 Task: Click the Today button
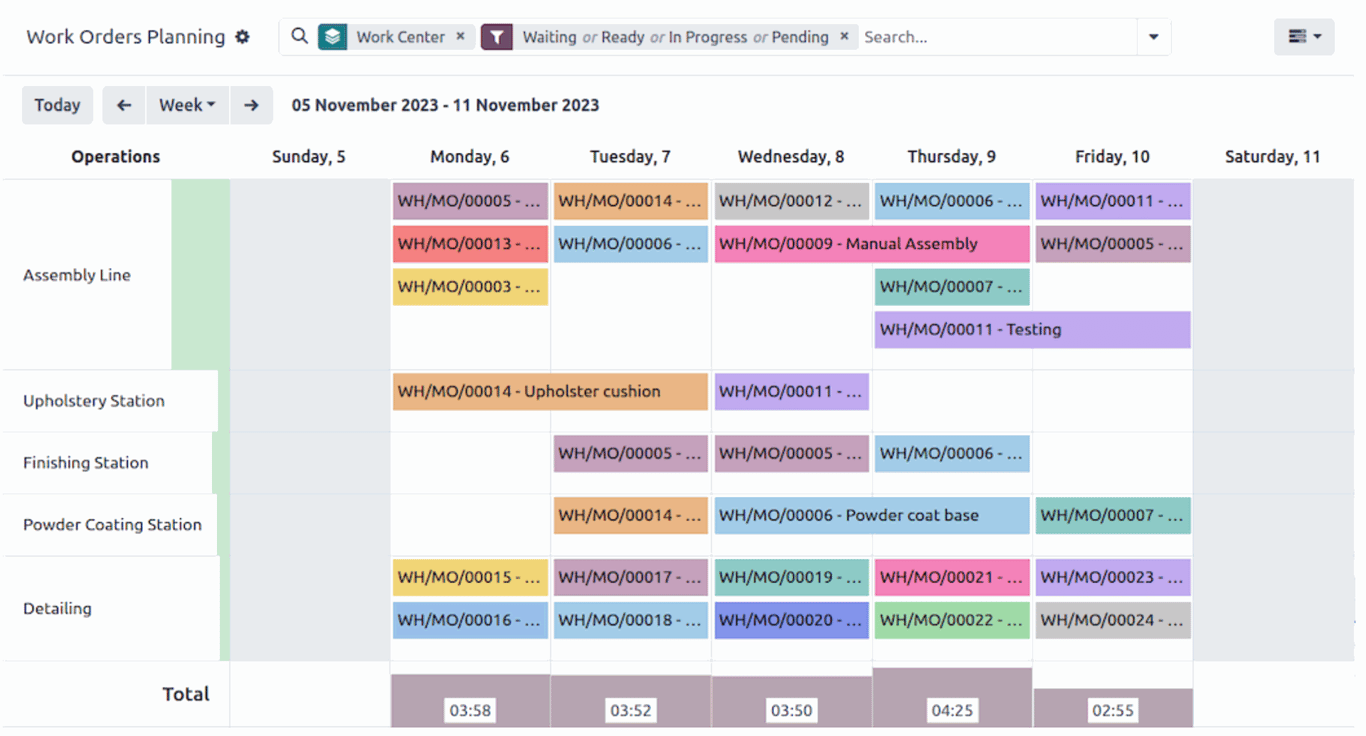coord(57,104)
